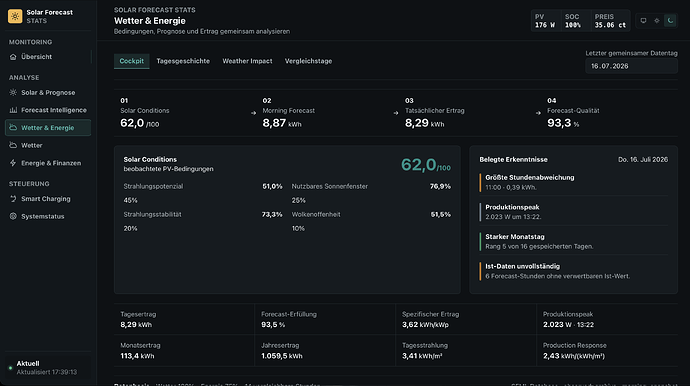
Task: Enable light theme with sun icon
Action: coord(657,21)
